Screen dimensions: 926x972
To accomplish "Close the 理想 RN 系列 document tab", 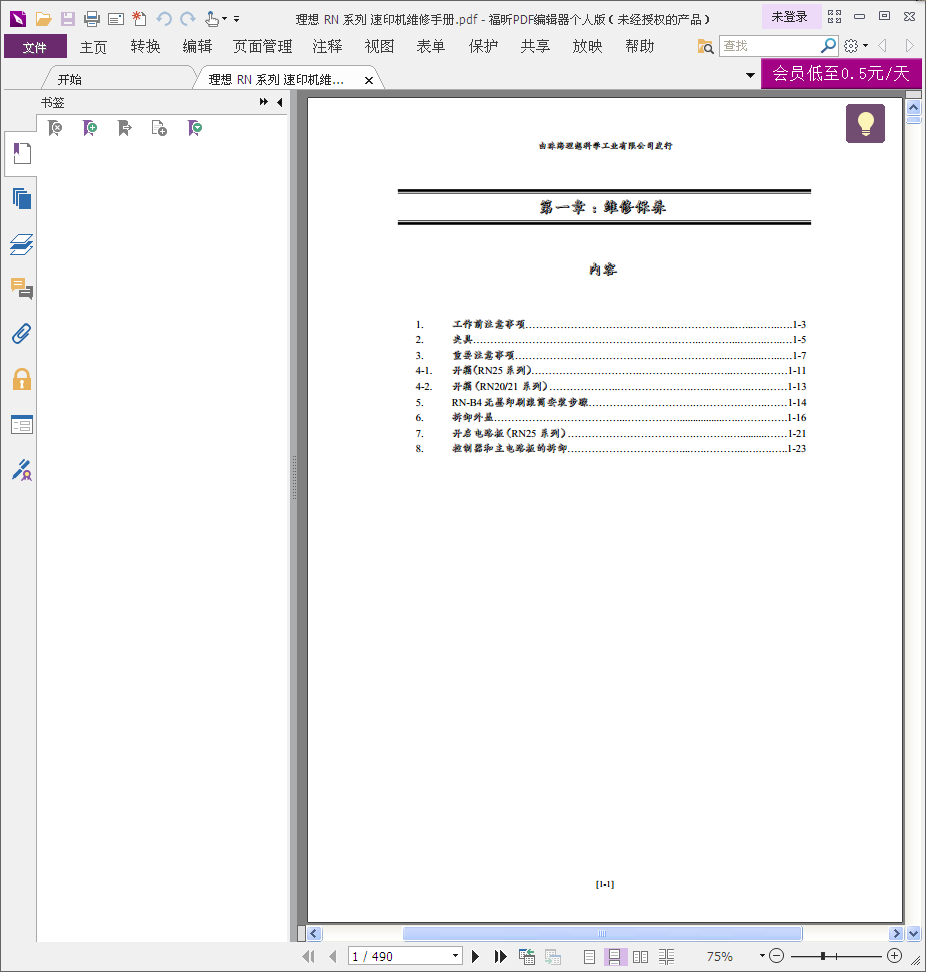I will coord(369,80).
